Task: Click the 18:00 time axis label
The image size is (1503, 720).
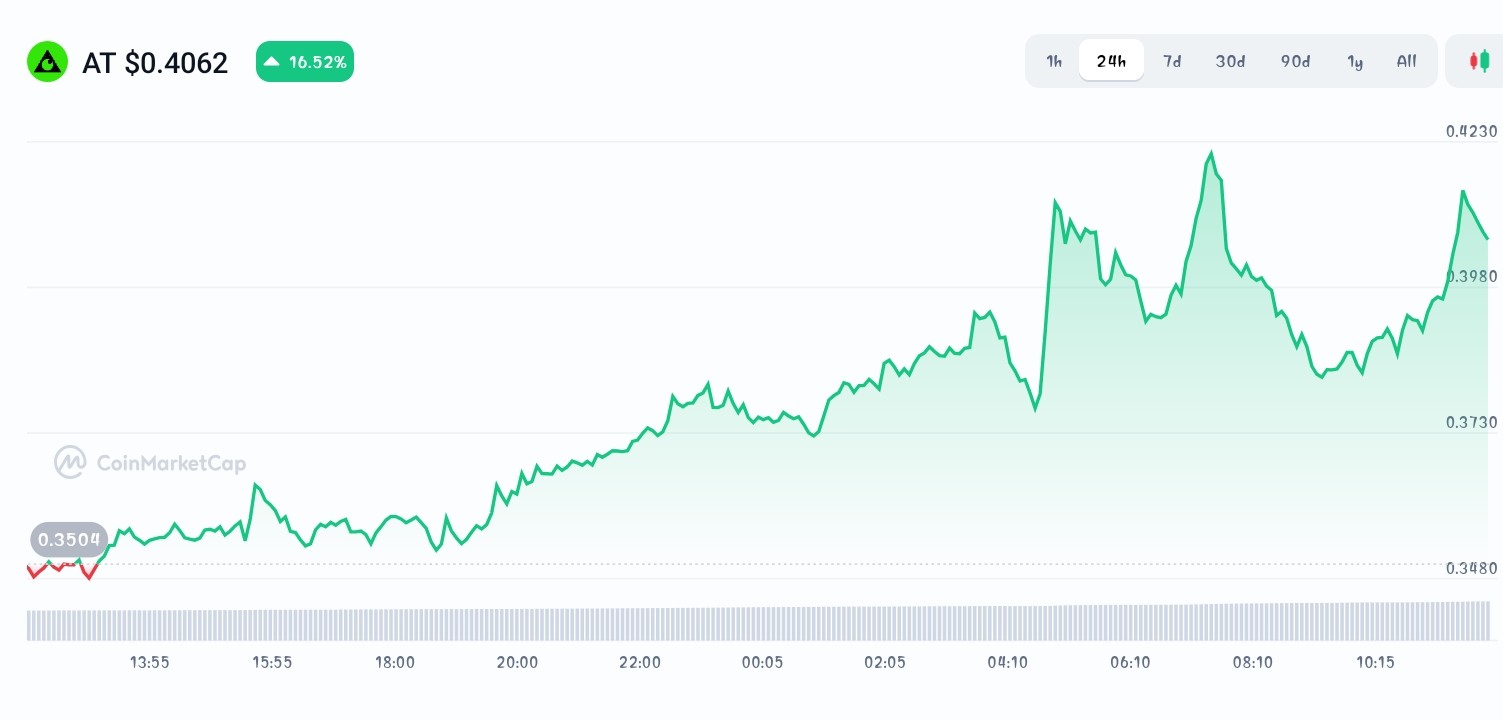Action: pos(395,662)
